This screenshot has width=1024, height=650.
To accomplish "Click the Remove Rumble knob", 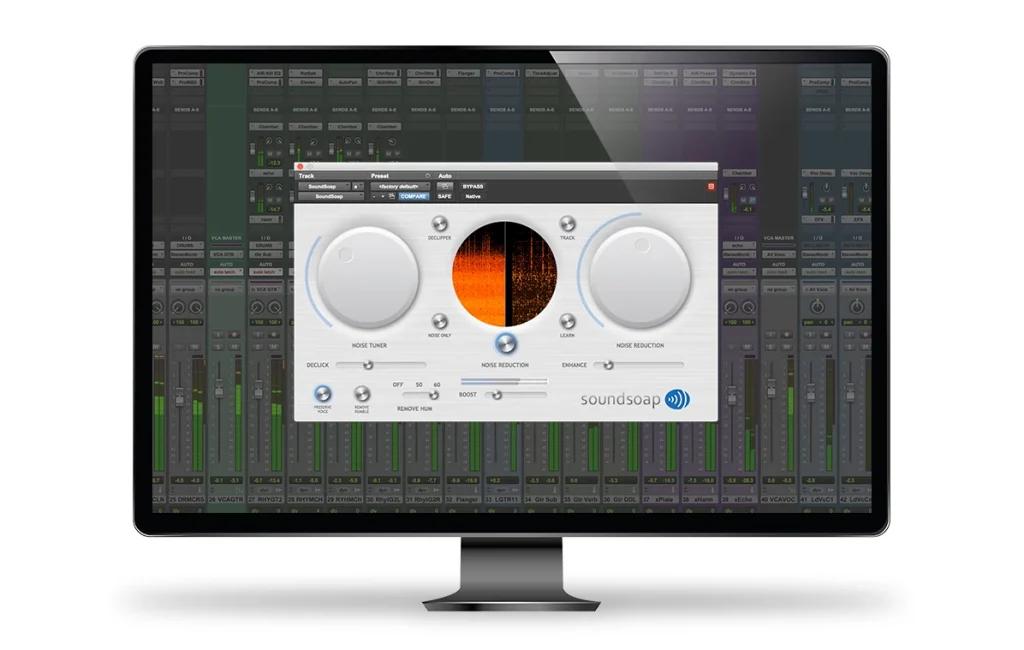I will pos(361,393).
